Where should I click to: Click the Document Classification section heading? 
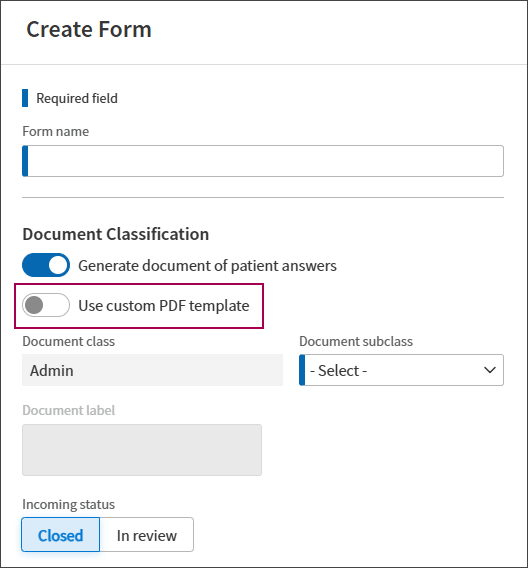point(116,234)
